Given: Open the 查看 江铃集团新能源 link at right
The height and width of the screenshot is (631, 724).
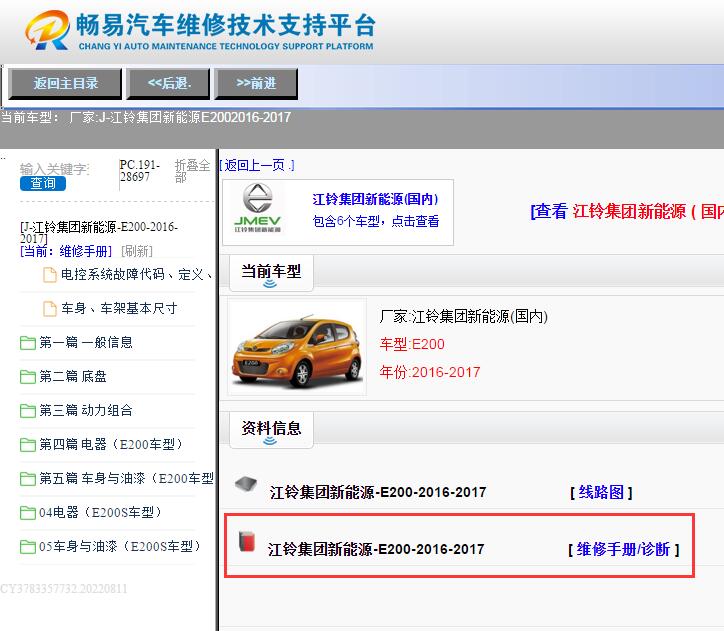Looking at the screenshot, I should tap(627, 211).
